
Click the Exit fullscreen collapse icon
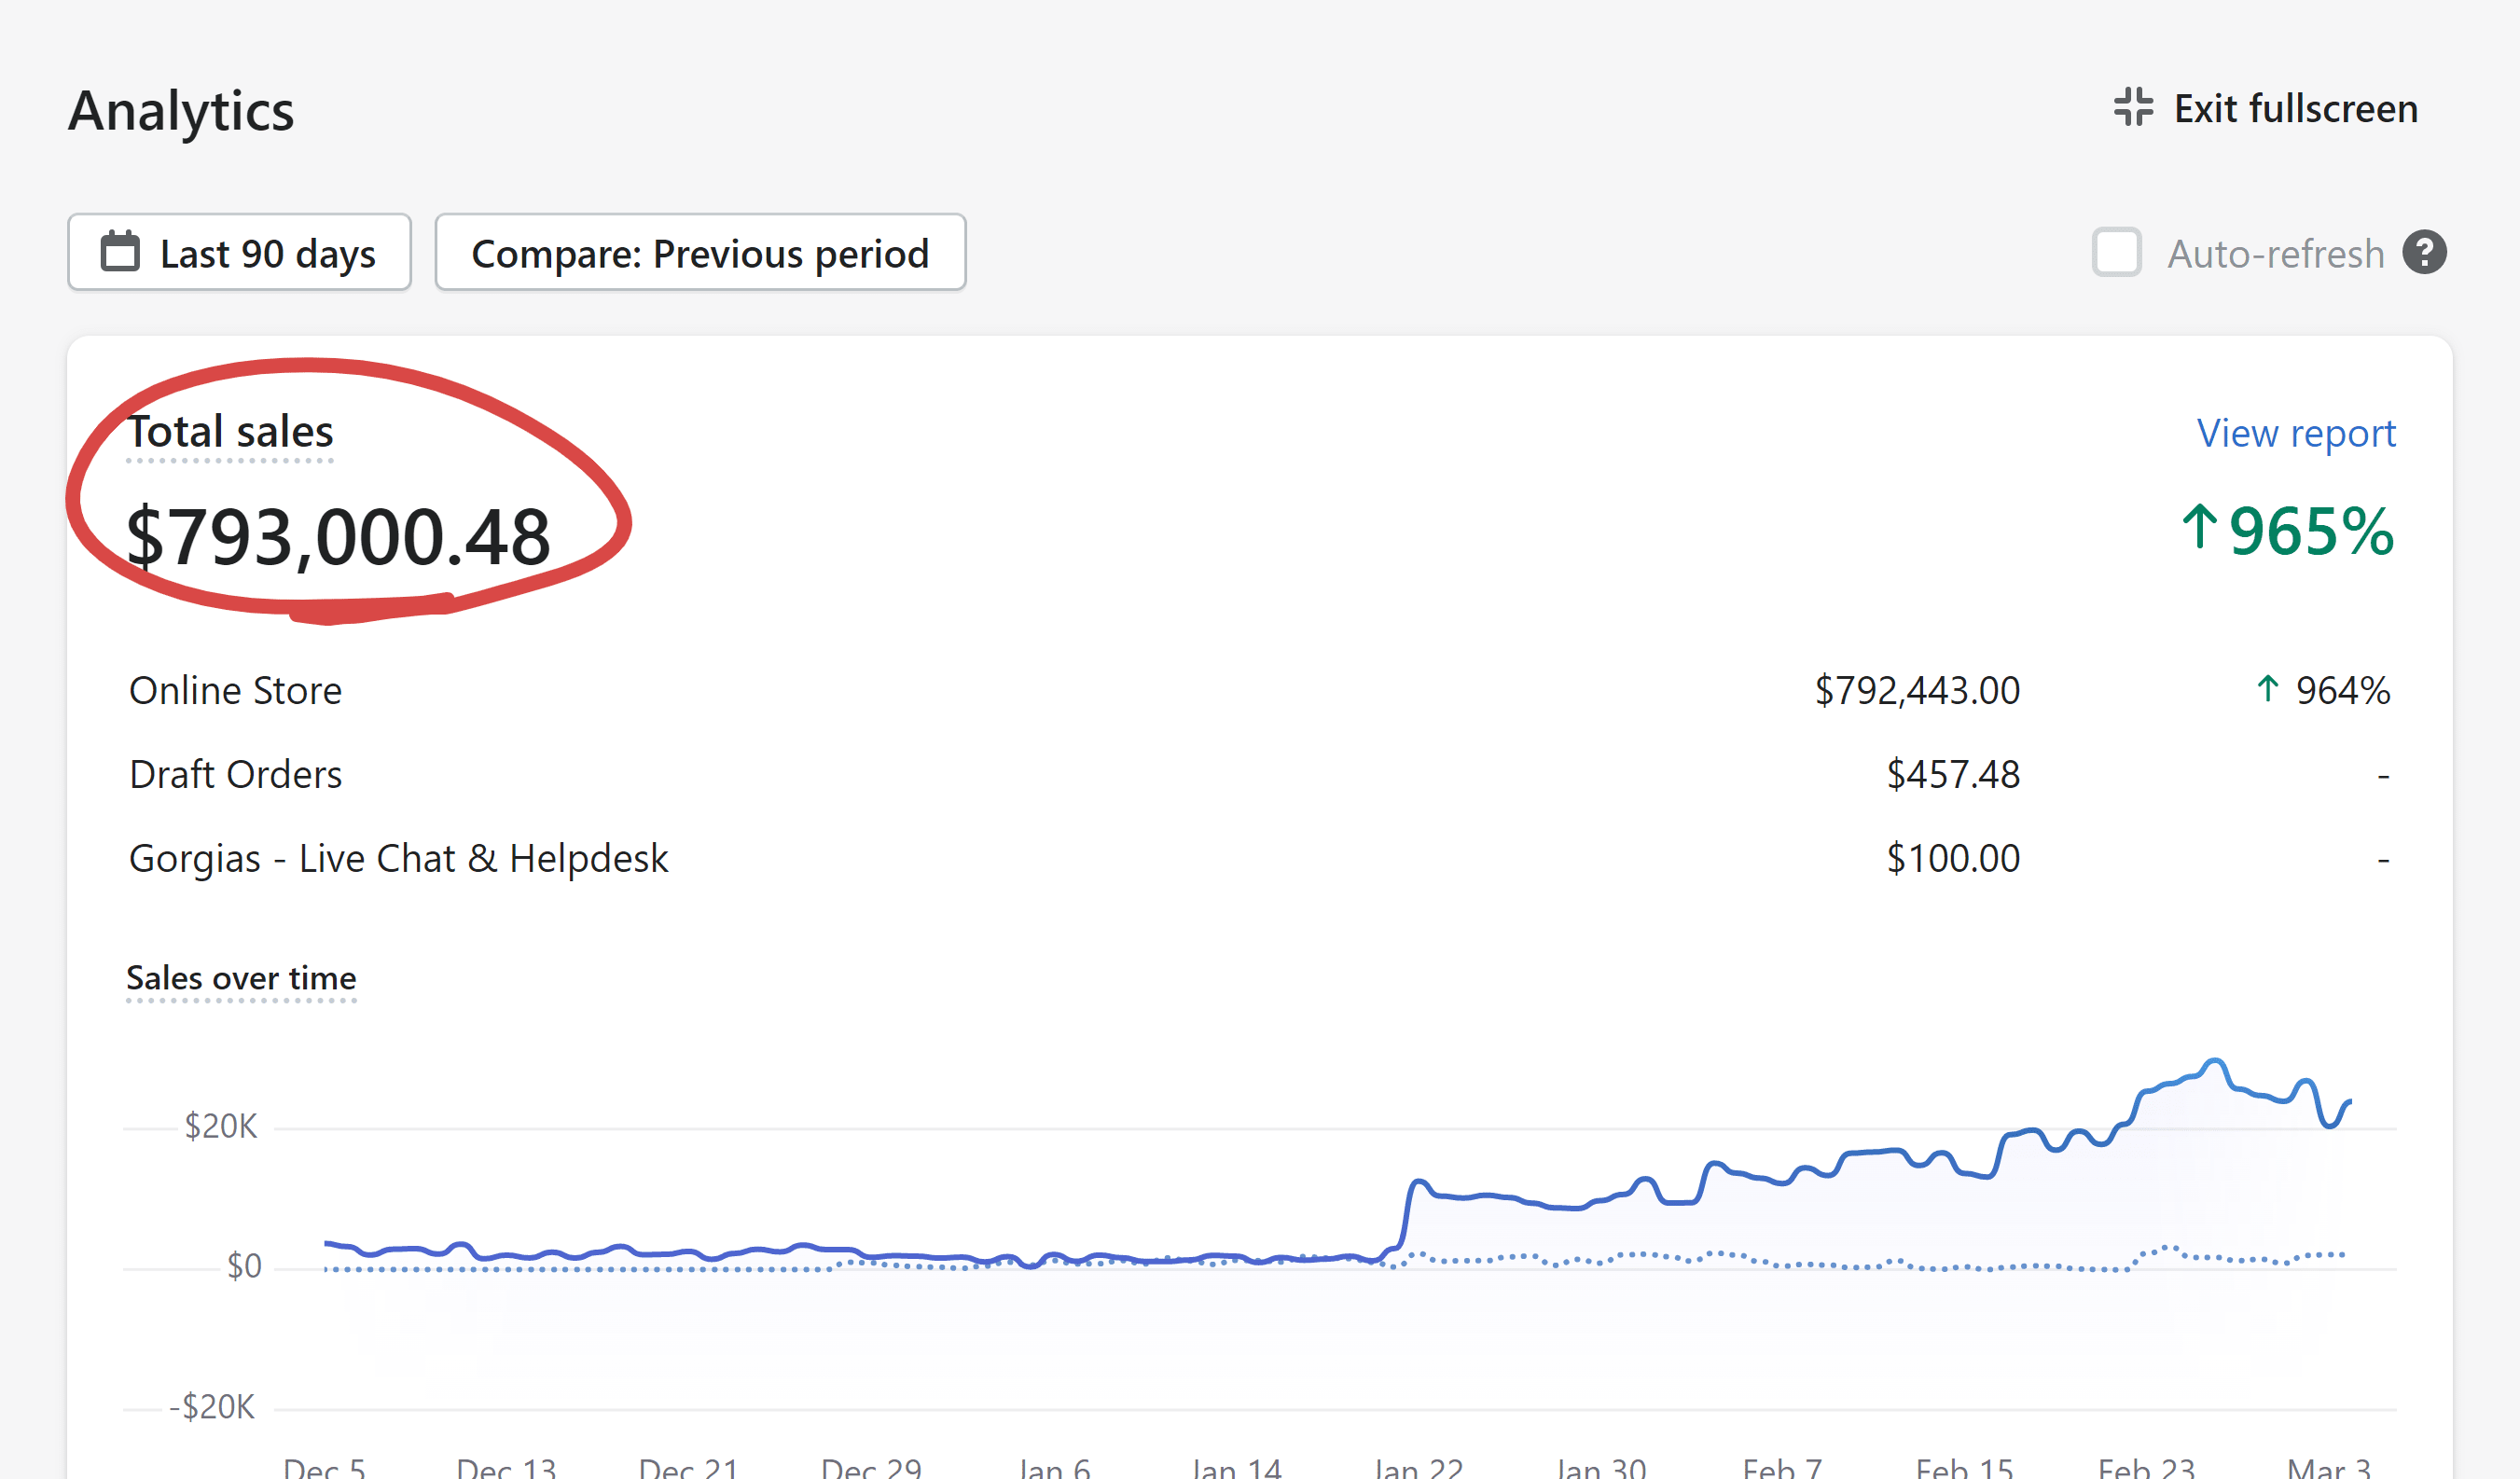click(x=2133, y=107)
